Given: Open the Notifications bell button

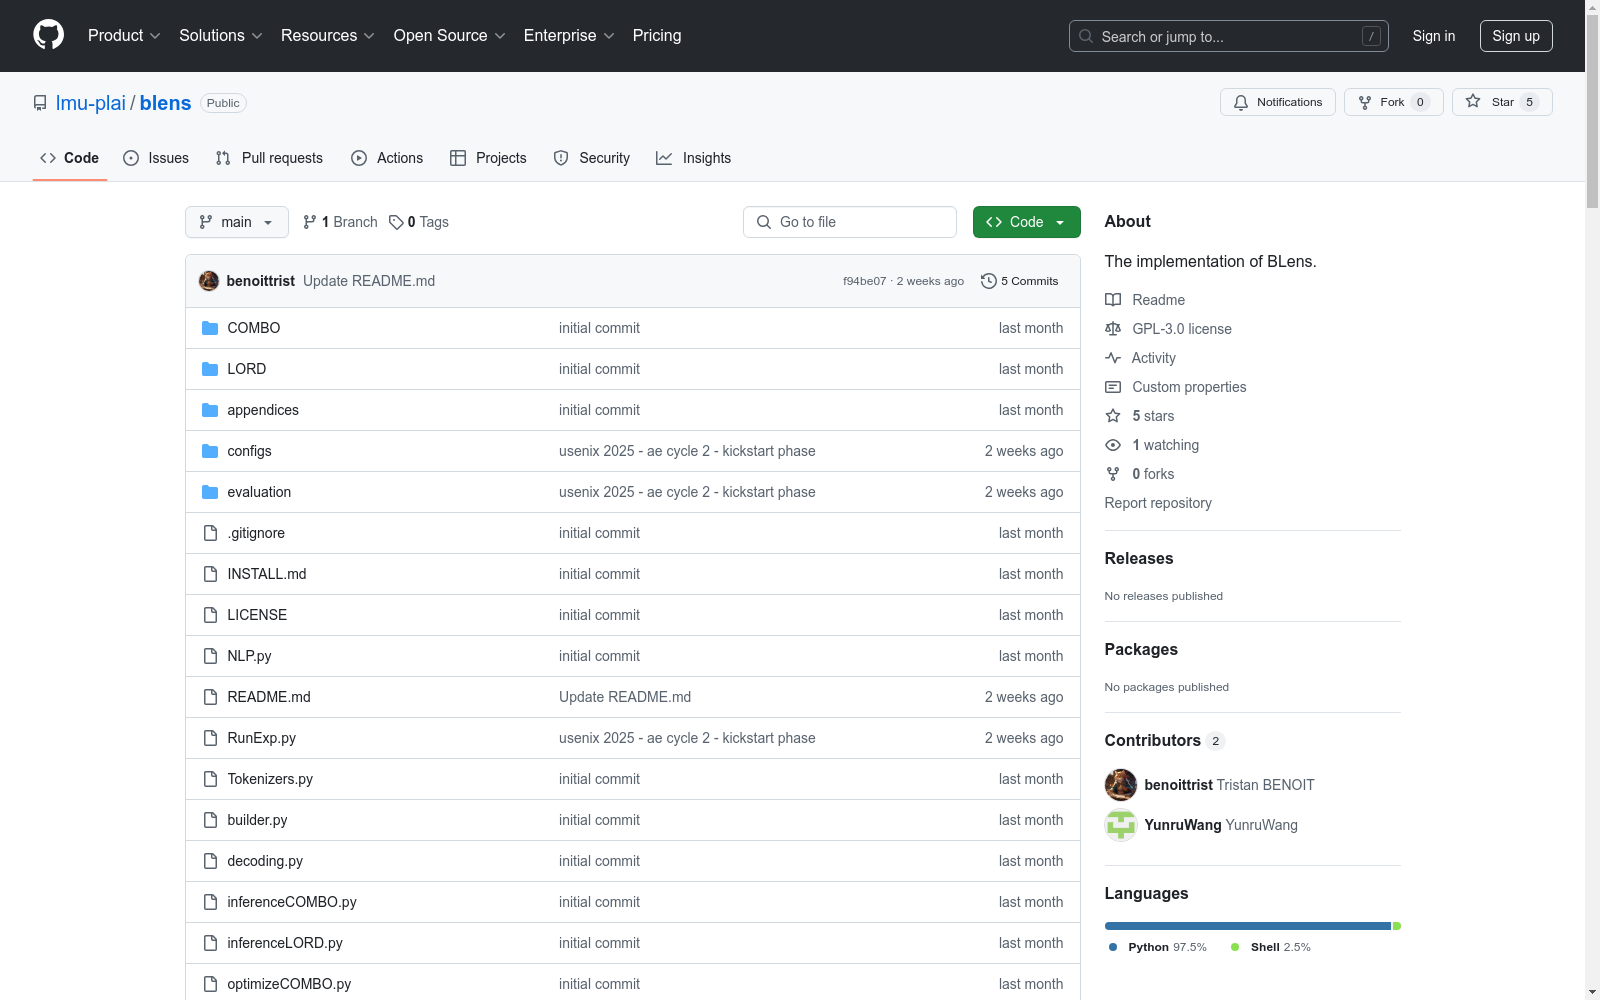Looking at the screenshot, I should point(1277,102).
